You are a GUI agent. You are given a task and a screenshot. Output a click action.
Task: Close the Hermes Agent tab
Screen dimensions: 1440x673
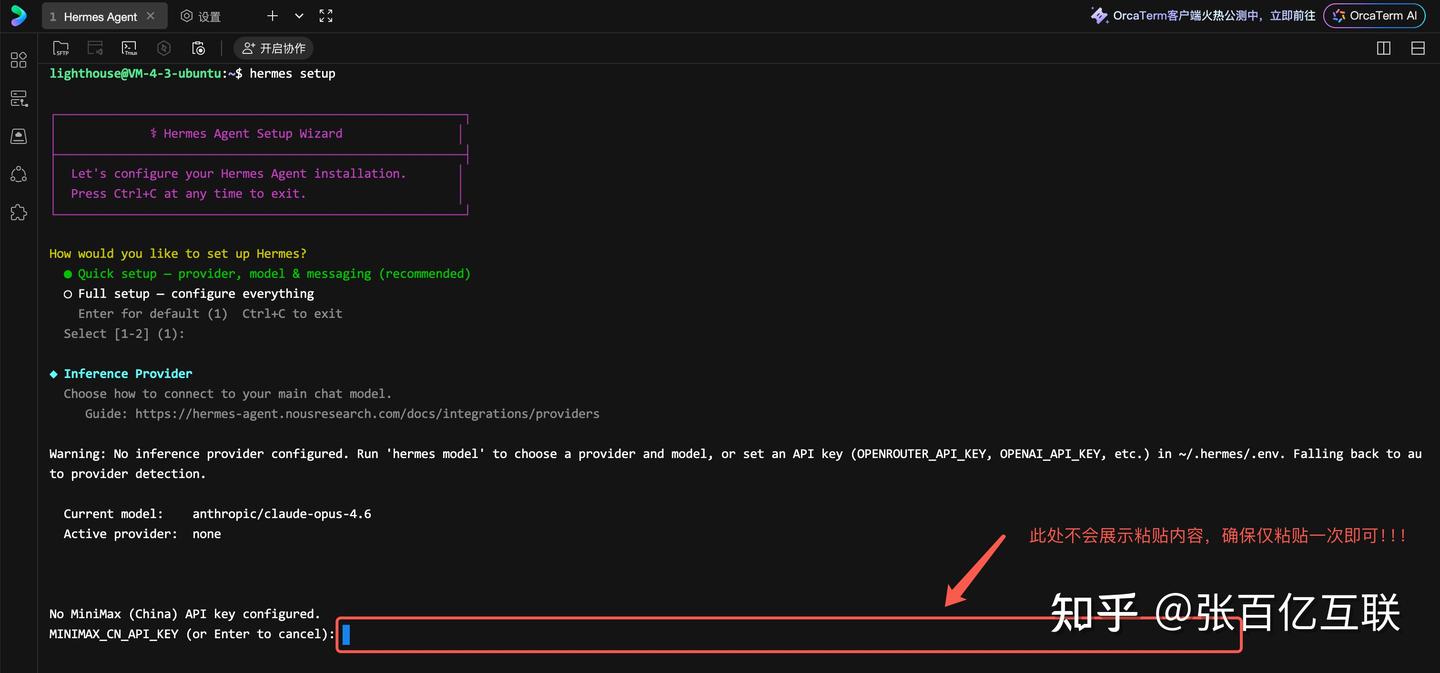(151, 16)
